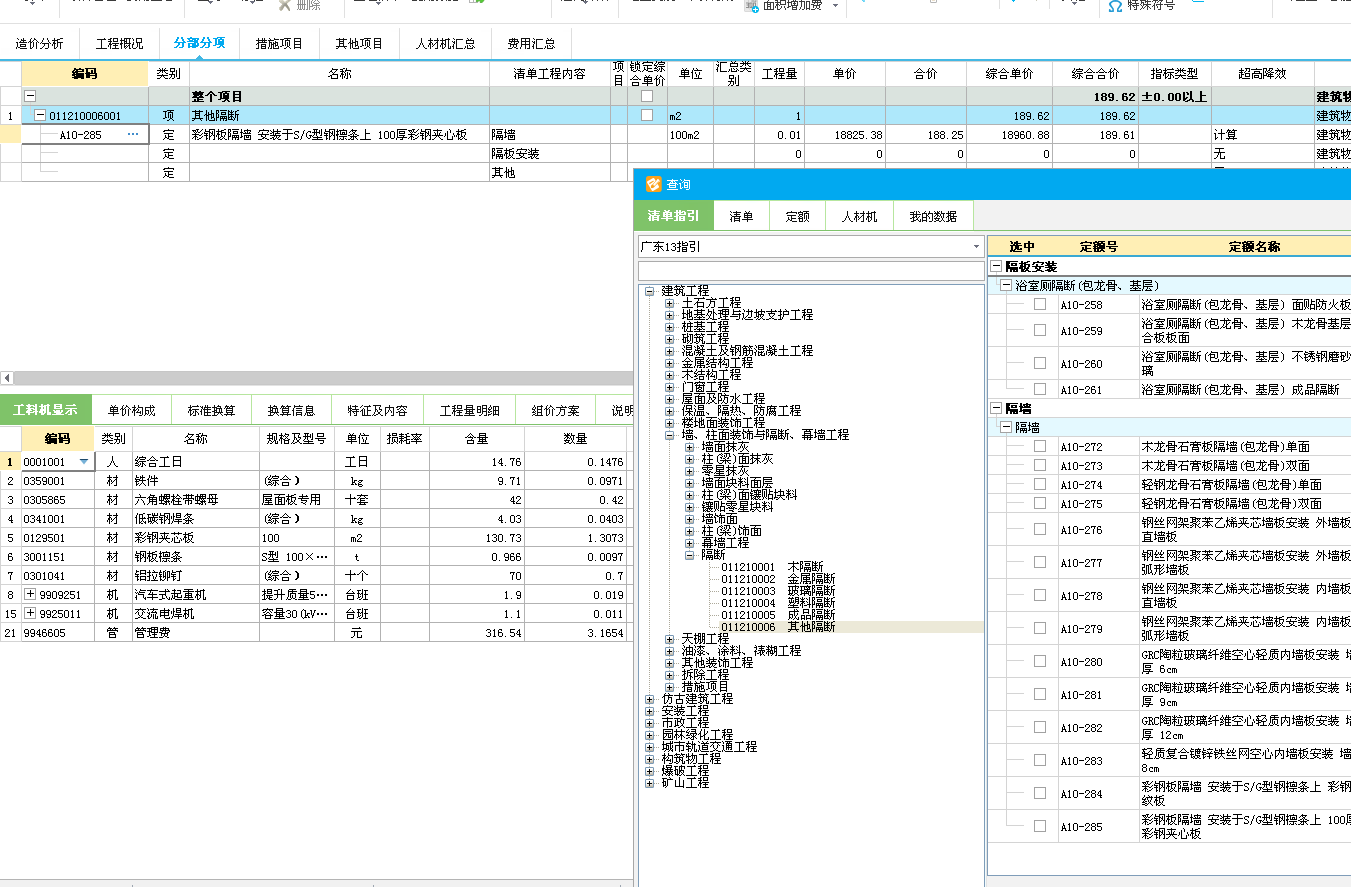
Task: Switch to 我的数据 tab in query dialog
Action: (x=932, y=216)
